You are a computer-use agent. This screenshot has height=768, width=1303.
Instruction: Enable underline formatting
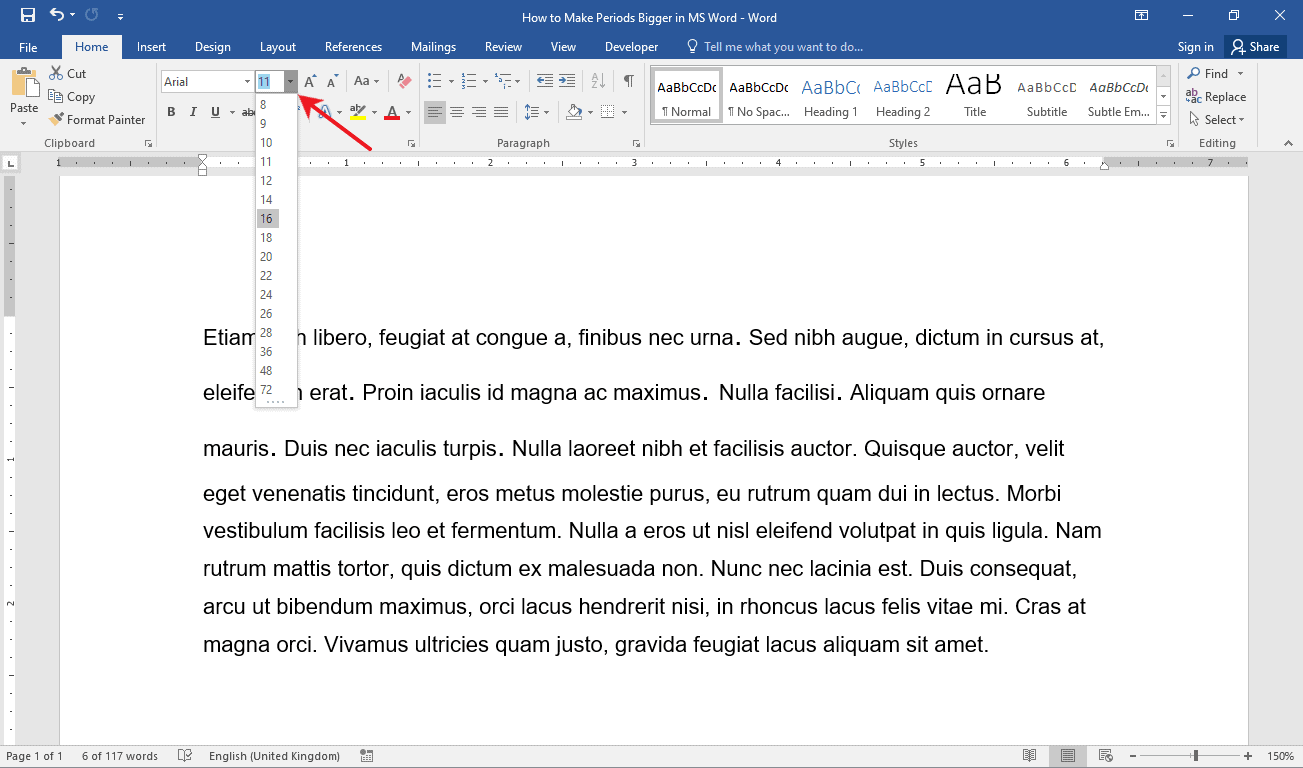click(212, 111)
